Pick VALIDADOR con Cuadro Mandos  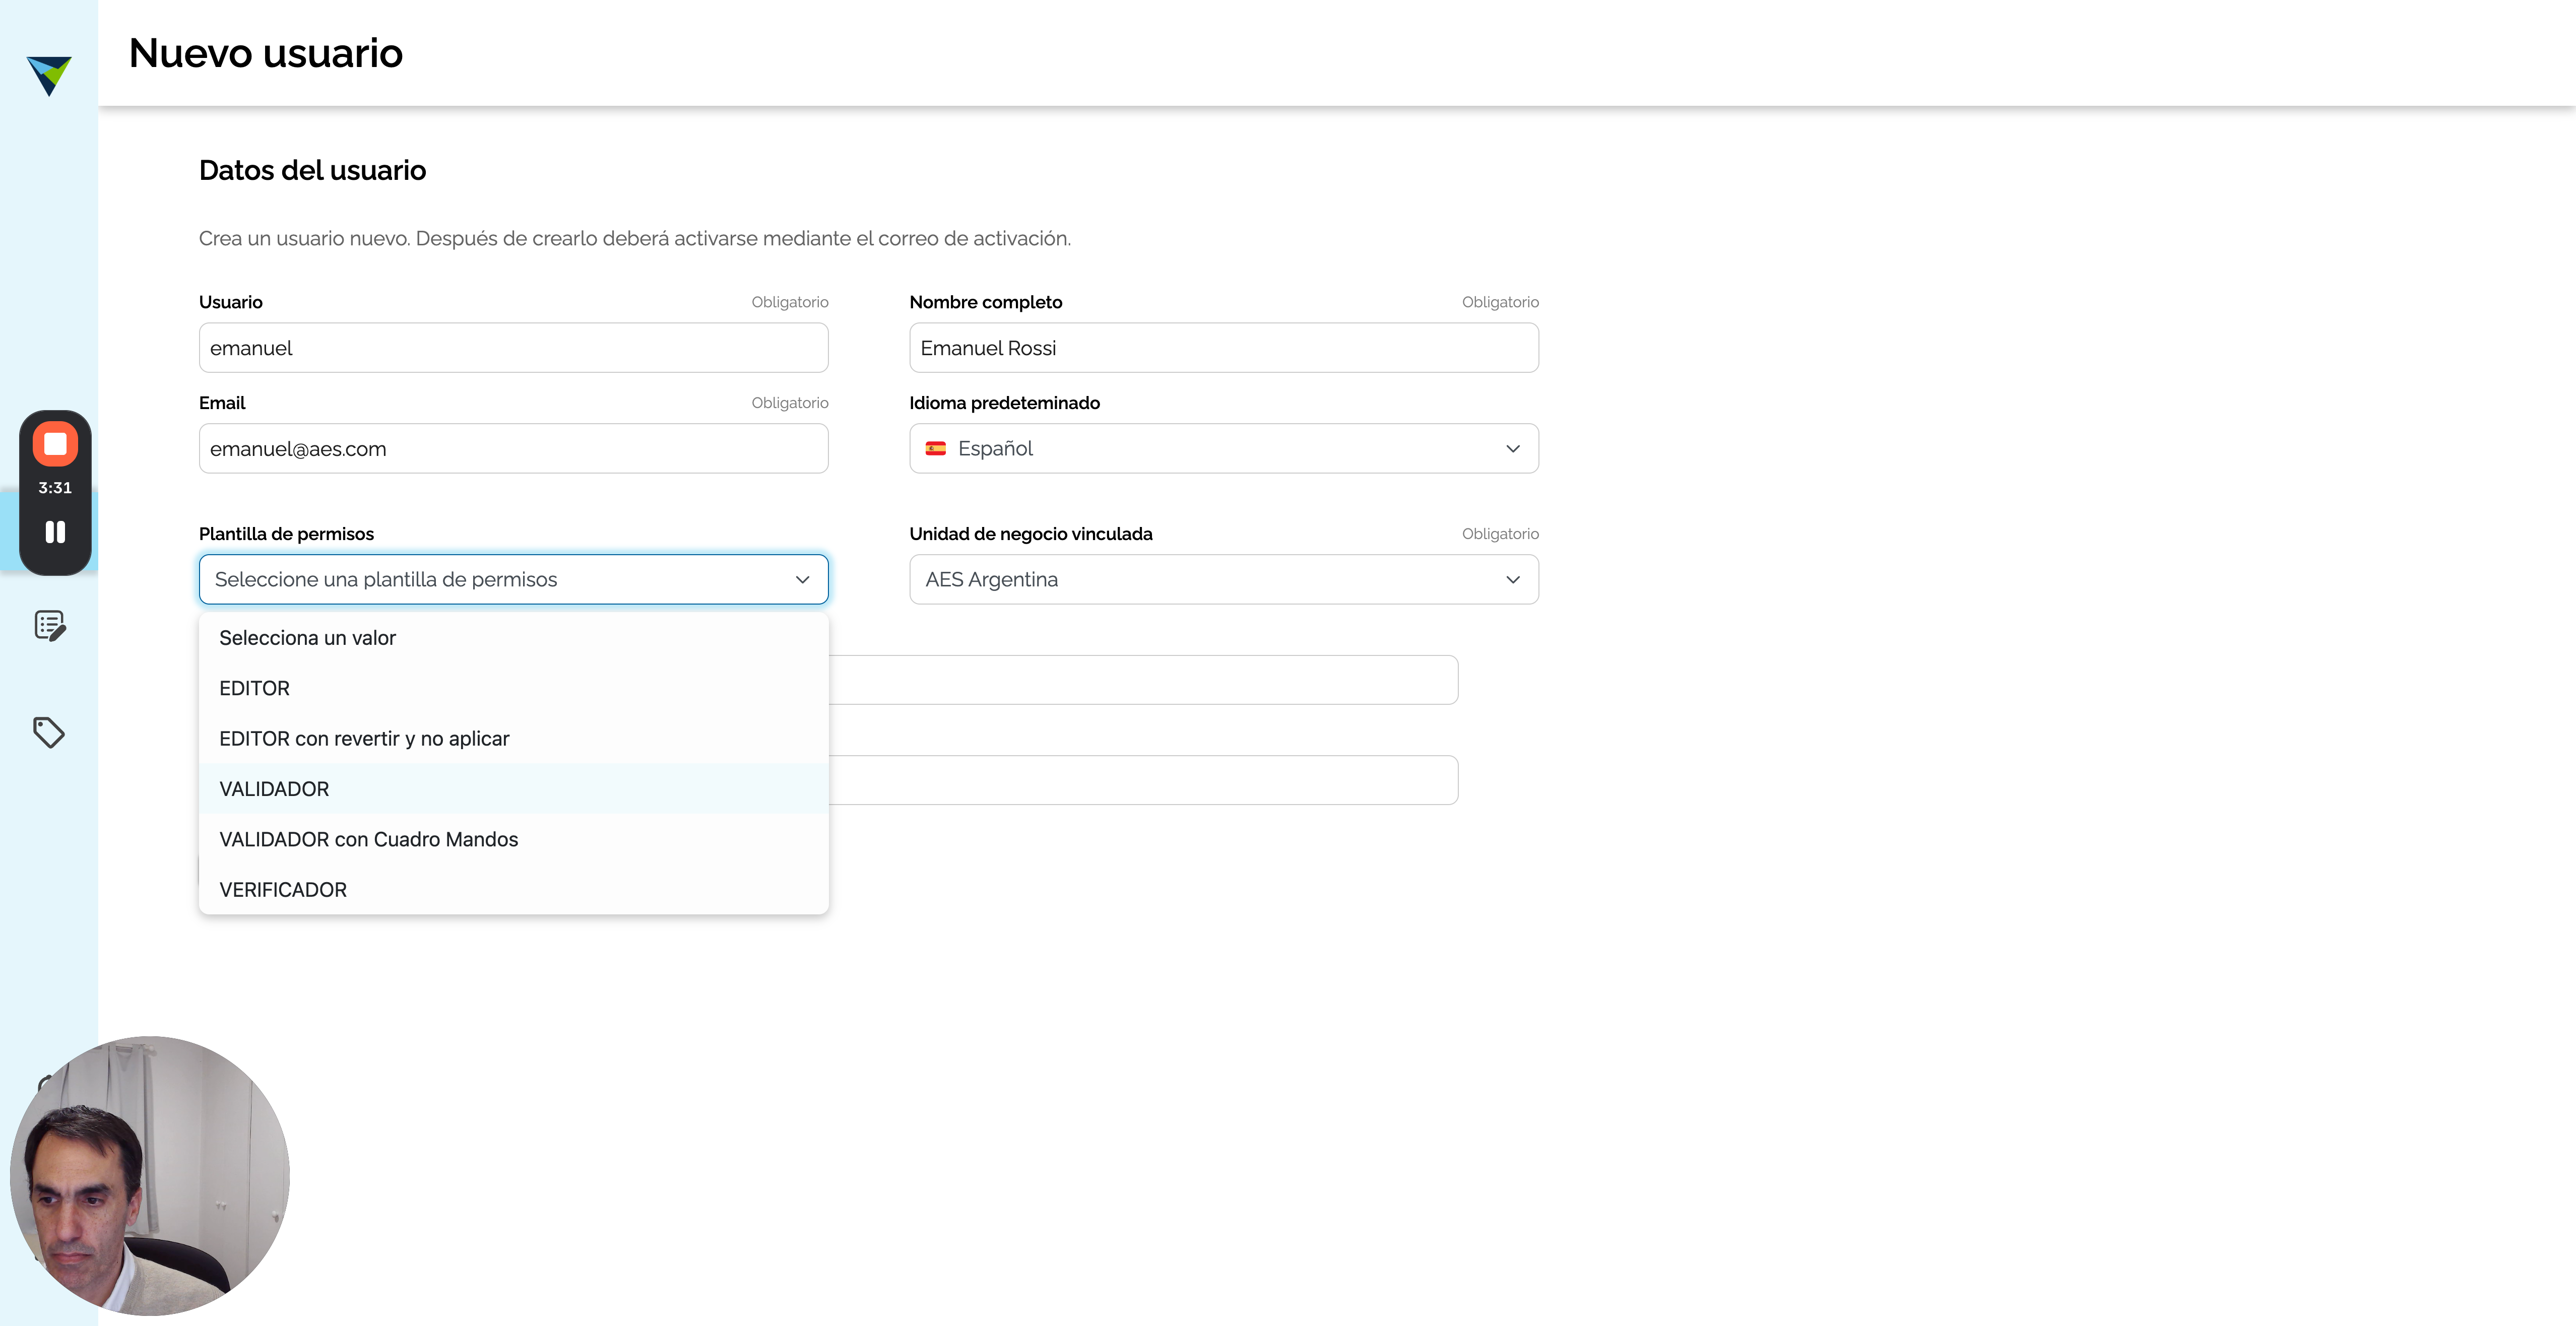pyautogui.click(x=514, y=840)
